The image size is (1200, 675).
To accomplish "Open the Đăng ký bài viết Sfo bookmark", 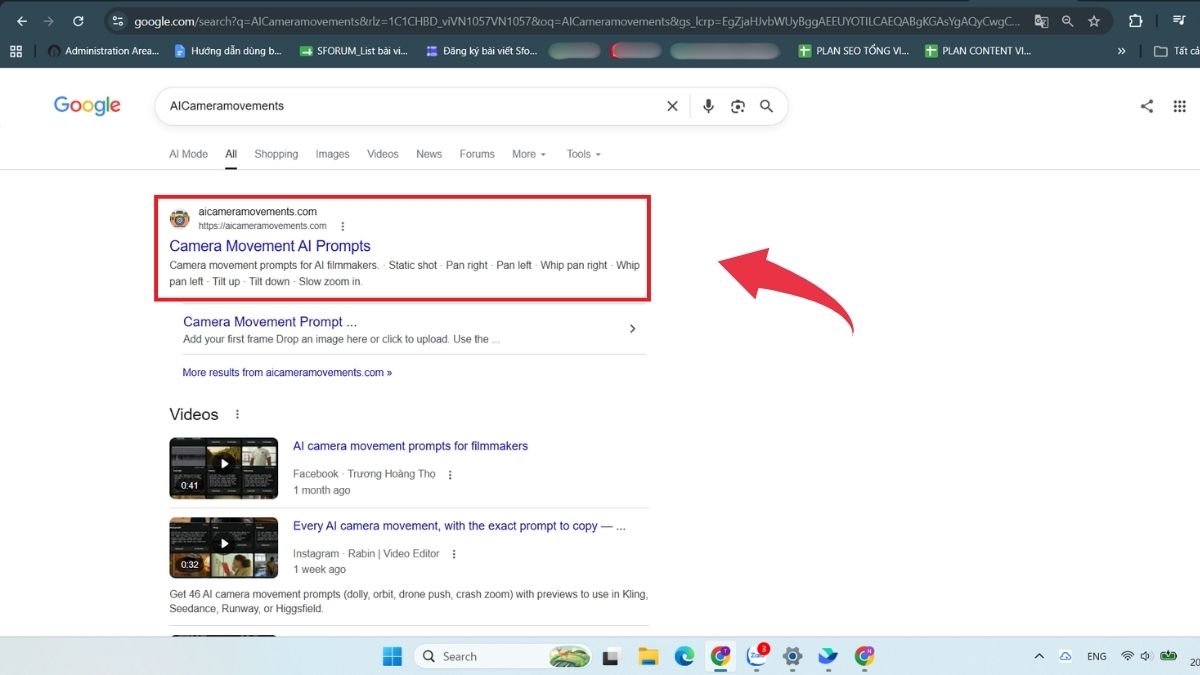I will (481, 51).
